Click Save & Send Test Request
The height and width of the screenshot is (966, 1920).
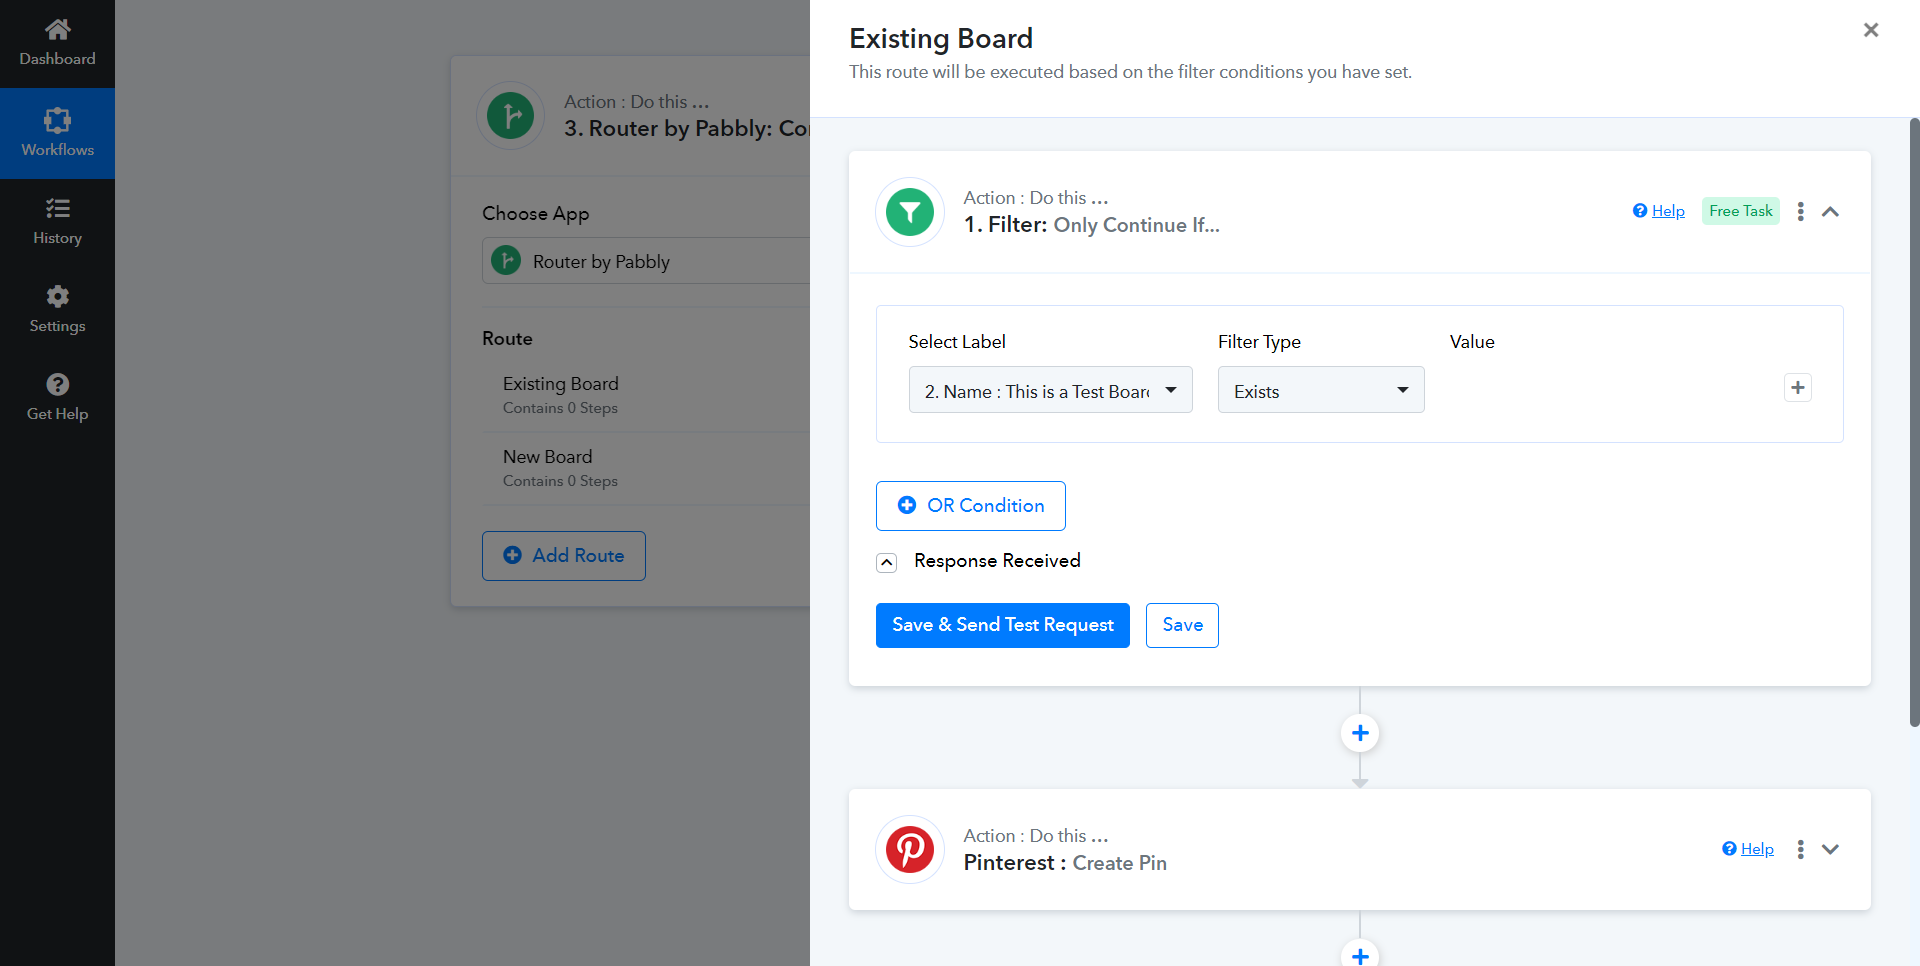[x=1003, y=625]
